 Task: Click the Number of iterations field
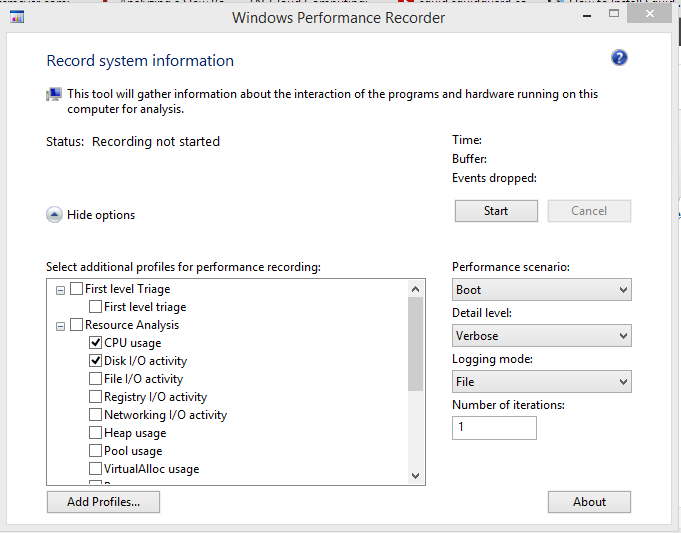tap(494, 428)
